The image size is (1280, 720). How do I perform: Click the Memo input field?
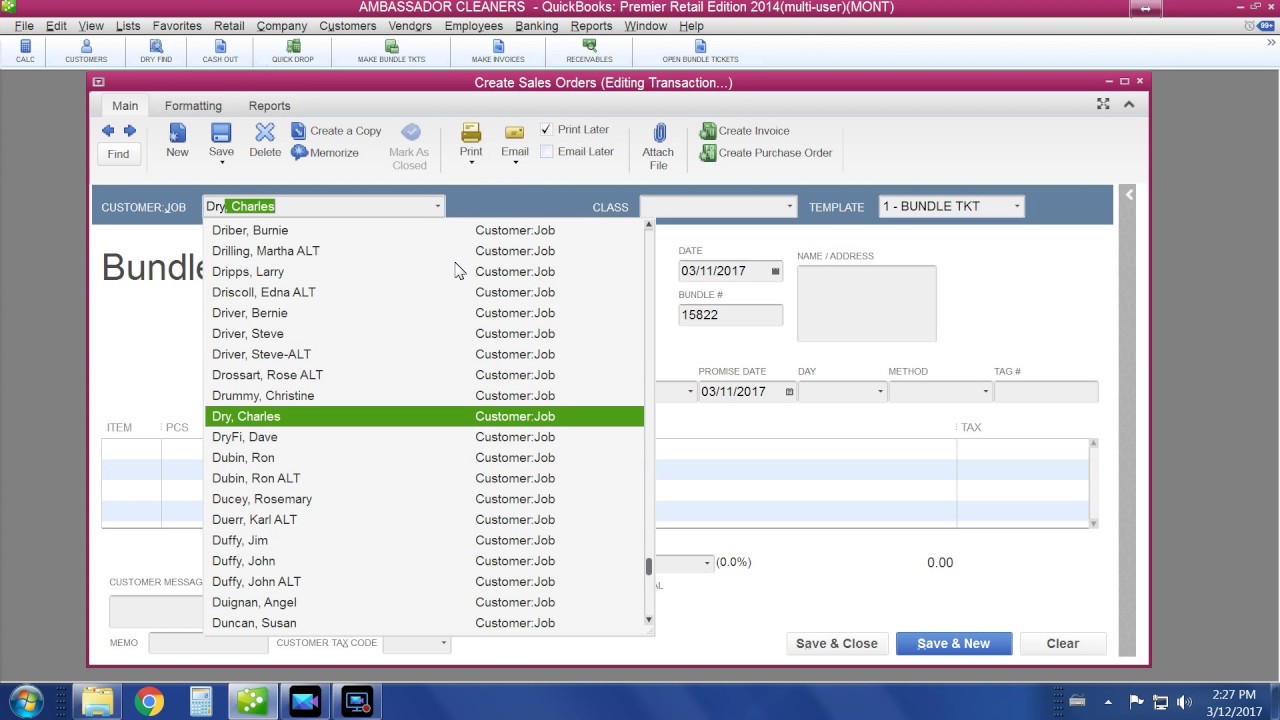[x=208, y=643]
